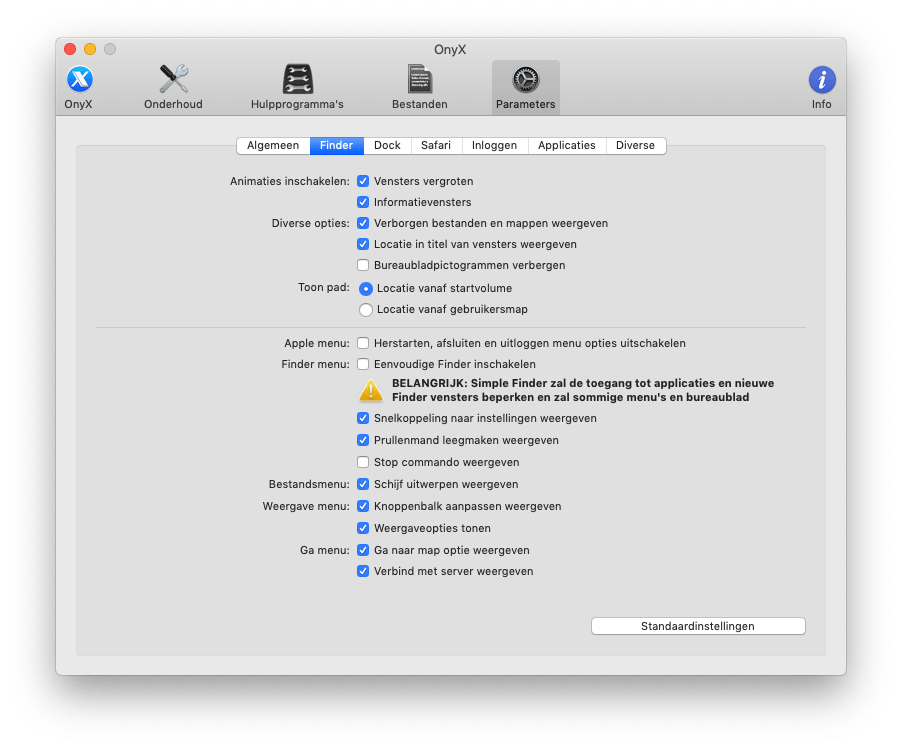
Task: Toggle Knoppenbalk aanpassen weergeven checkbox
Action: pos(363,506)
